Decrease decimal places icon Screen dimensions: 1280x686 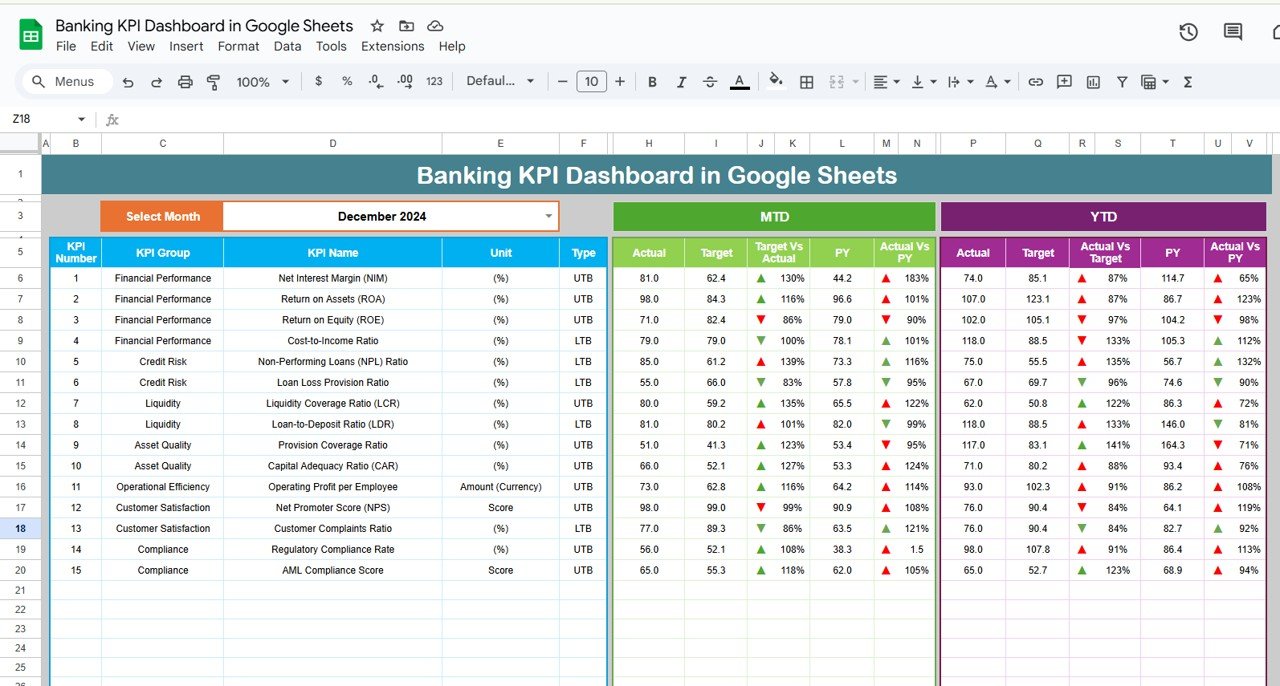(376, 81)
